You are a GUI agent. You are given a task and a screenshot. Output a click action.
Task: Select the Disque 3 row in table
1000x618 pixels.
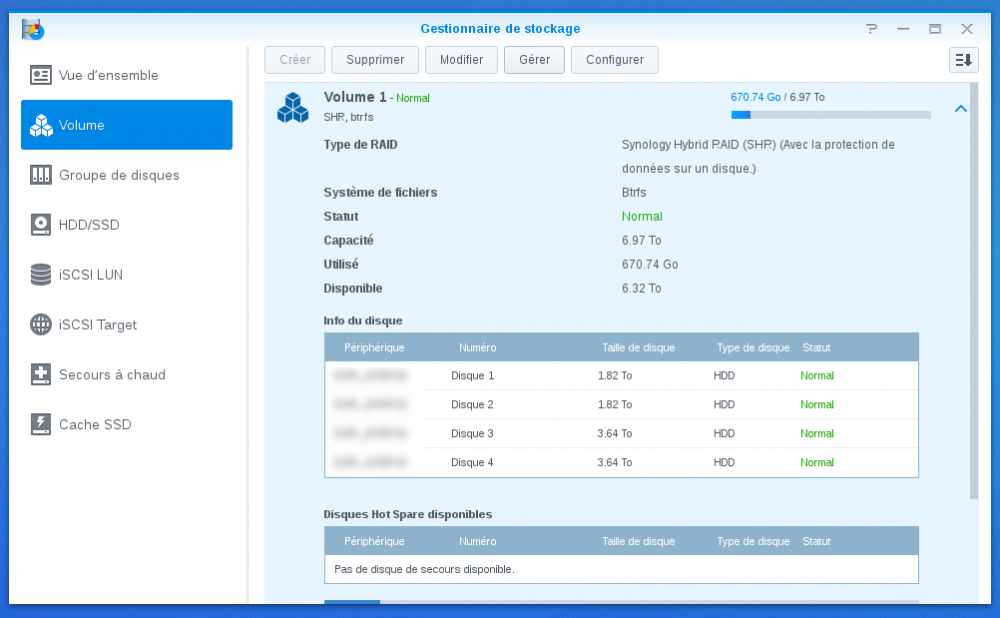(x=620, y=434)
